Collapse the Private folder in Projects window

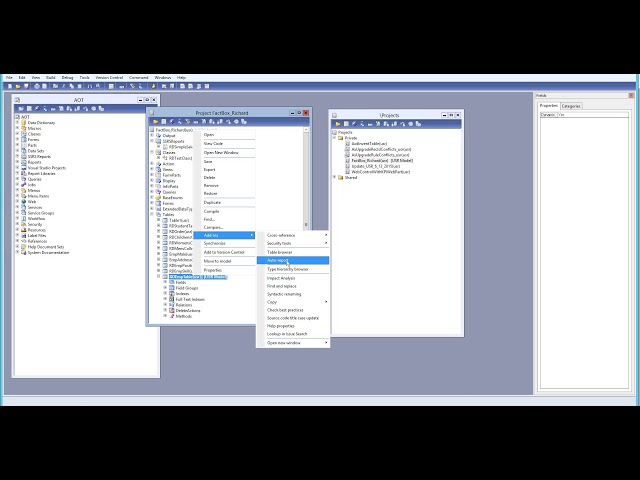[x=334, y=138]
